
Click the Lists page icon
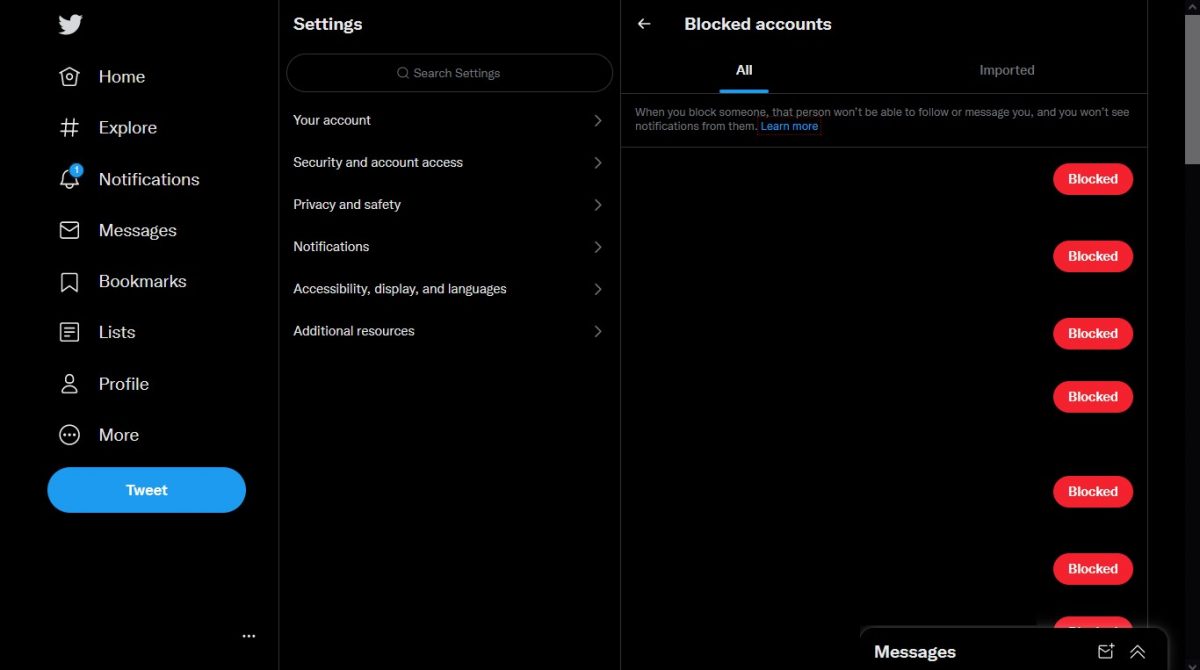(69, 332)
